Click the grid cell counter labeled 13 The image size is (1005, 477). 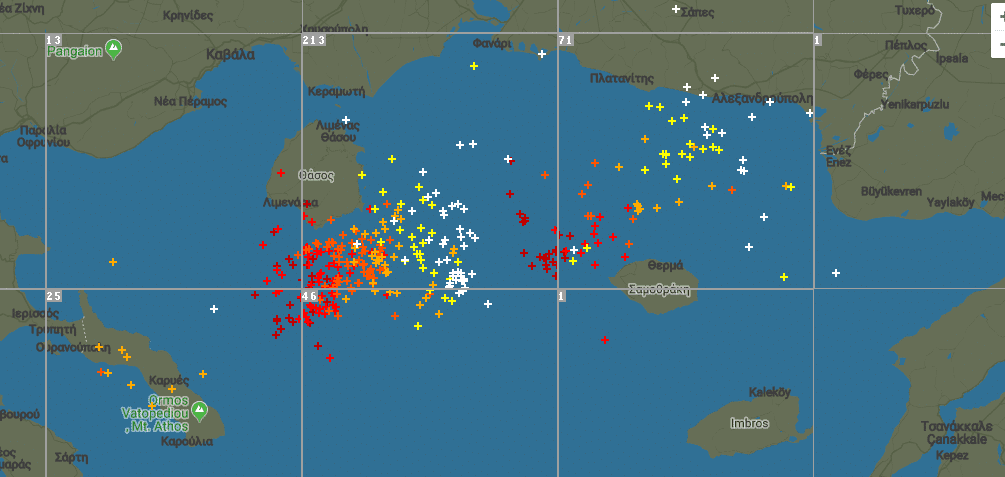pyautogui.click(x=53, y=40)
